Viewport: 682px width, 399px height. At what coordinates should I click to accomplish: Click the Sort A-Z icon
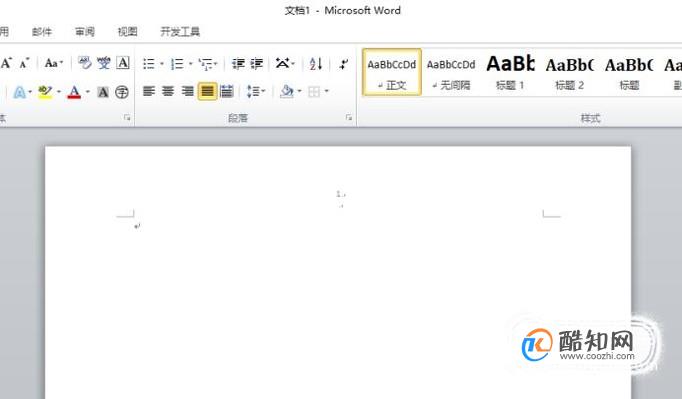[316, 64]
